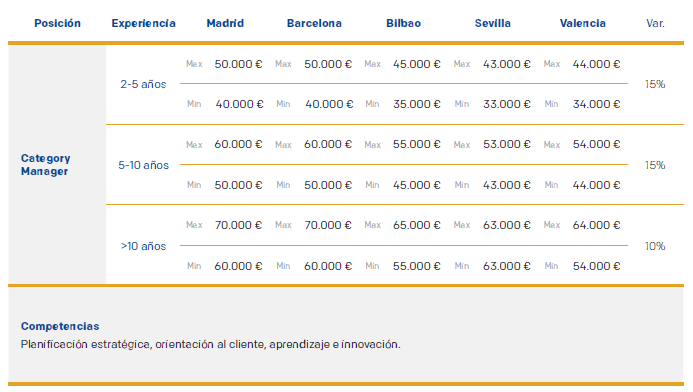
Task: Click the 2-5 años experience row label
Action: click(143, 84)
